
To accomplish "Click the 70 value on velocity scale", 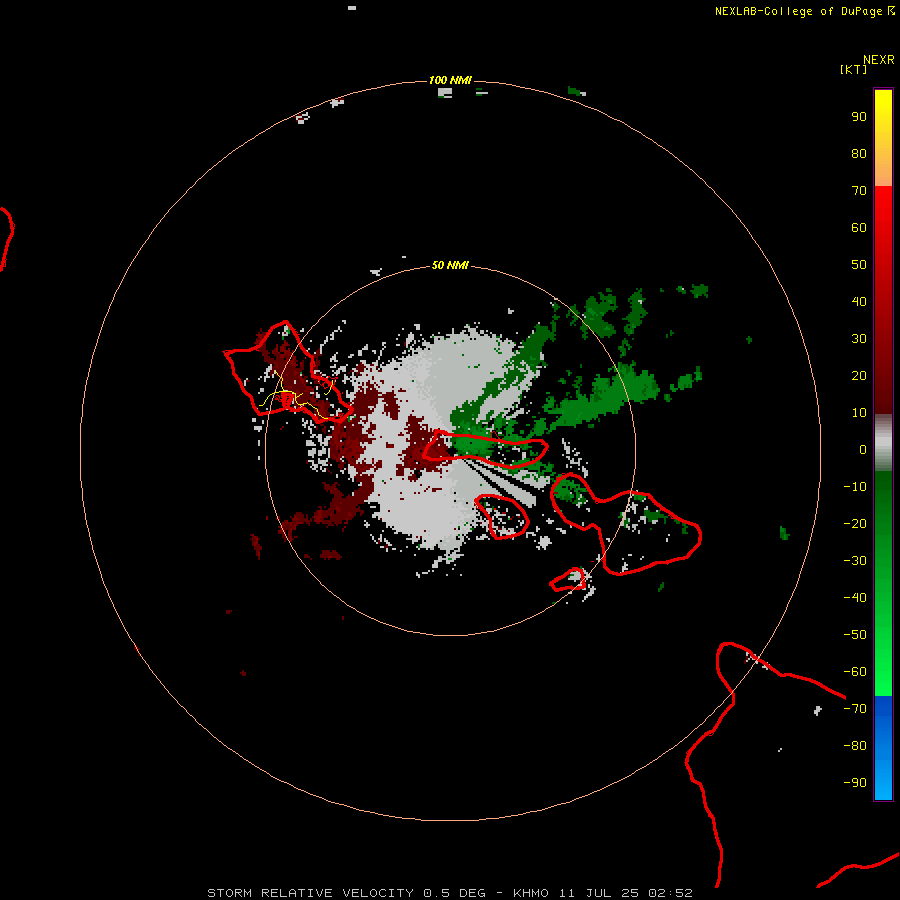I will pyautogui.click(x=859, y=191).
